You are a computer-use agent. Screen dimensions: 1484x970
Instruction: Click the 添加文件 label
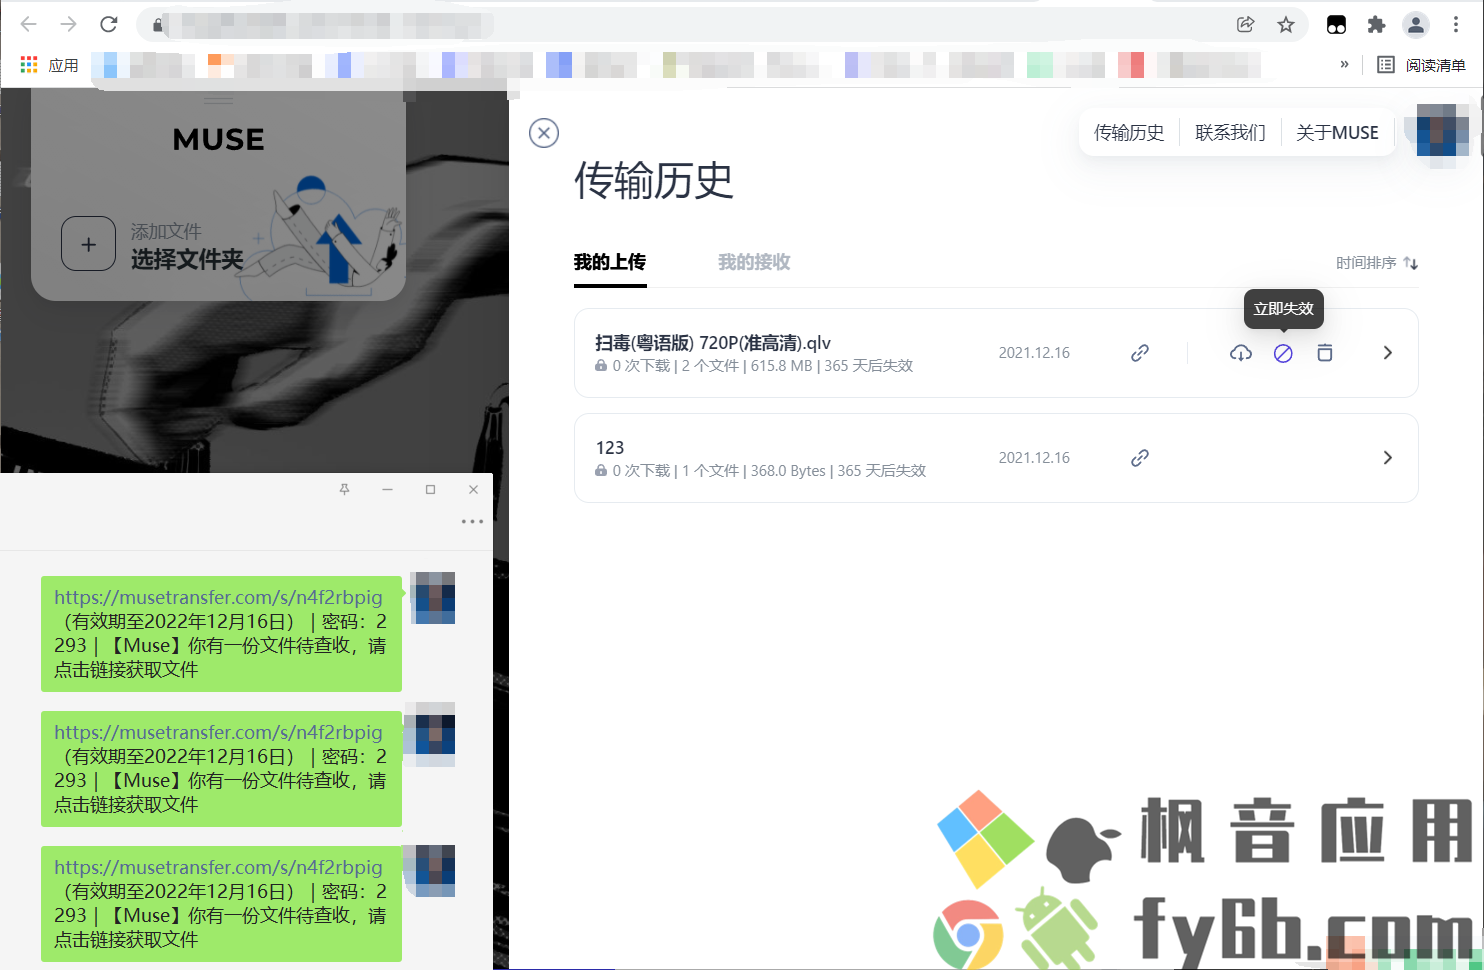tap(166, 231)
